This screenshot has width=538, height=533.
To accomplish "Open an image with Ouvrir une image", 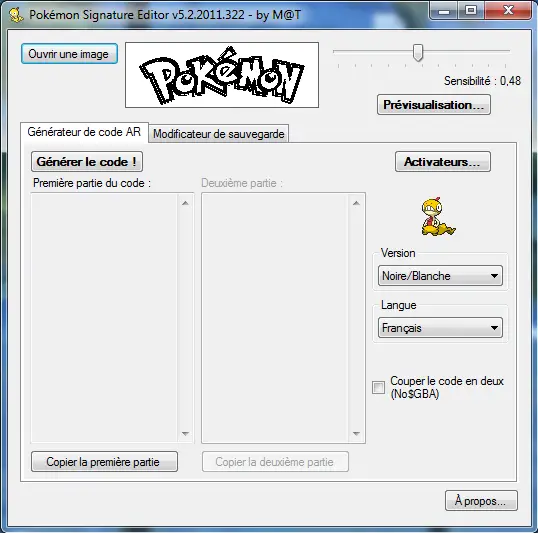I will click(69, 54).
